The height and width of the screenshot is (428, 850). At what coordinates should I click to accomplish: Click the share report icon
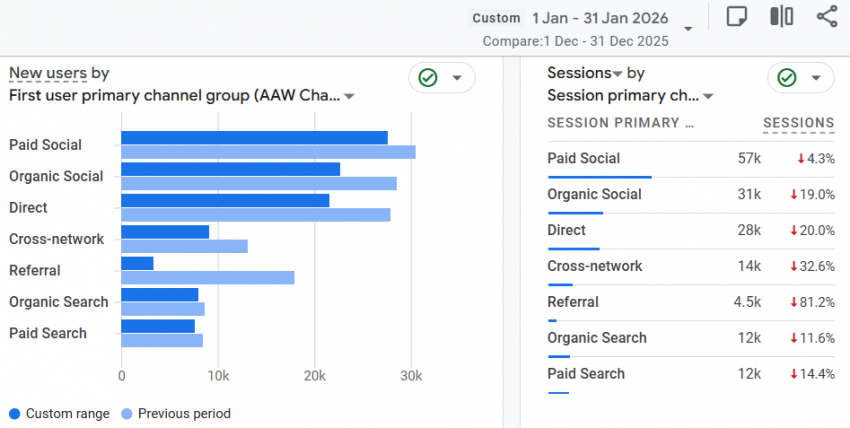coord(826,17)
